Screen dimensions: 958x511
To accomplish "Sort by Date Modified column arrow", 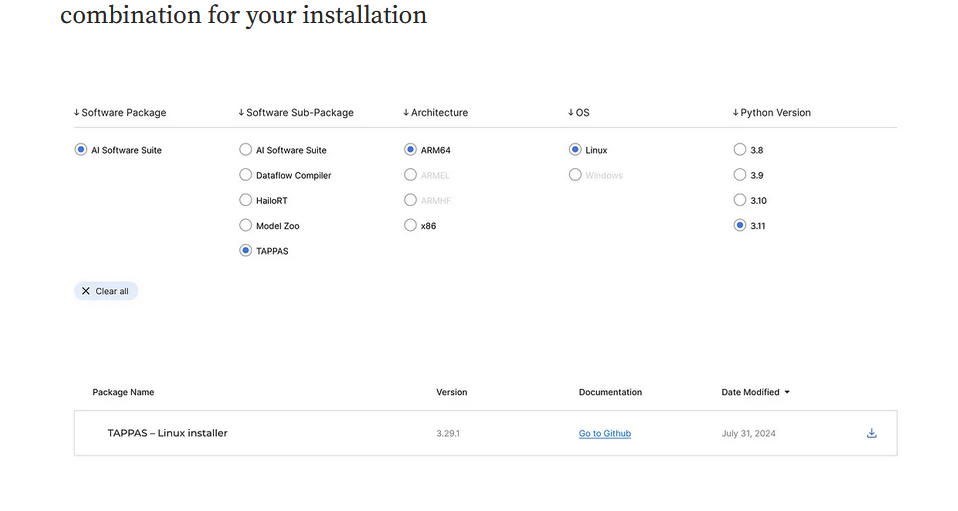I will point(787,392).
